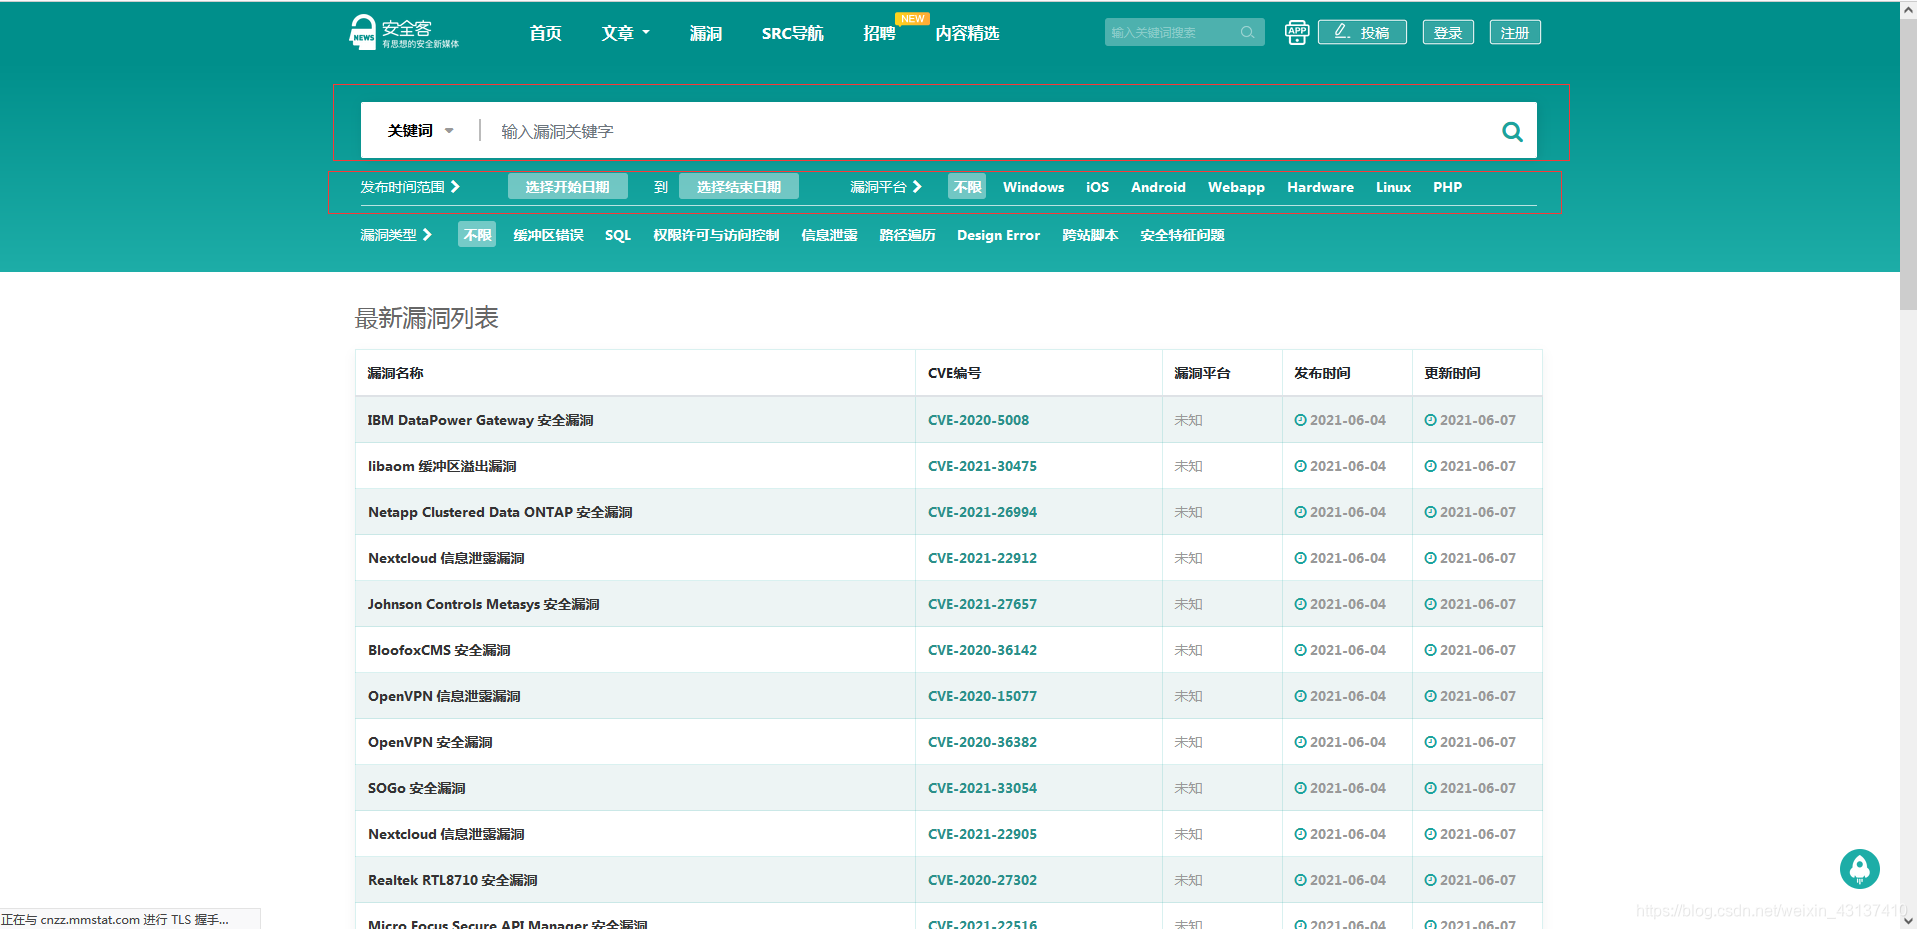The width and height of the screenshot is (1917, 929).
Task: Filter by PHP platform
Action: click(1447, 187)
